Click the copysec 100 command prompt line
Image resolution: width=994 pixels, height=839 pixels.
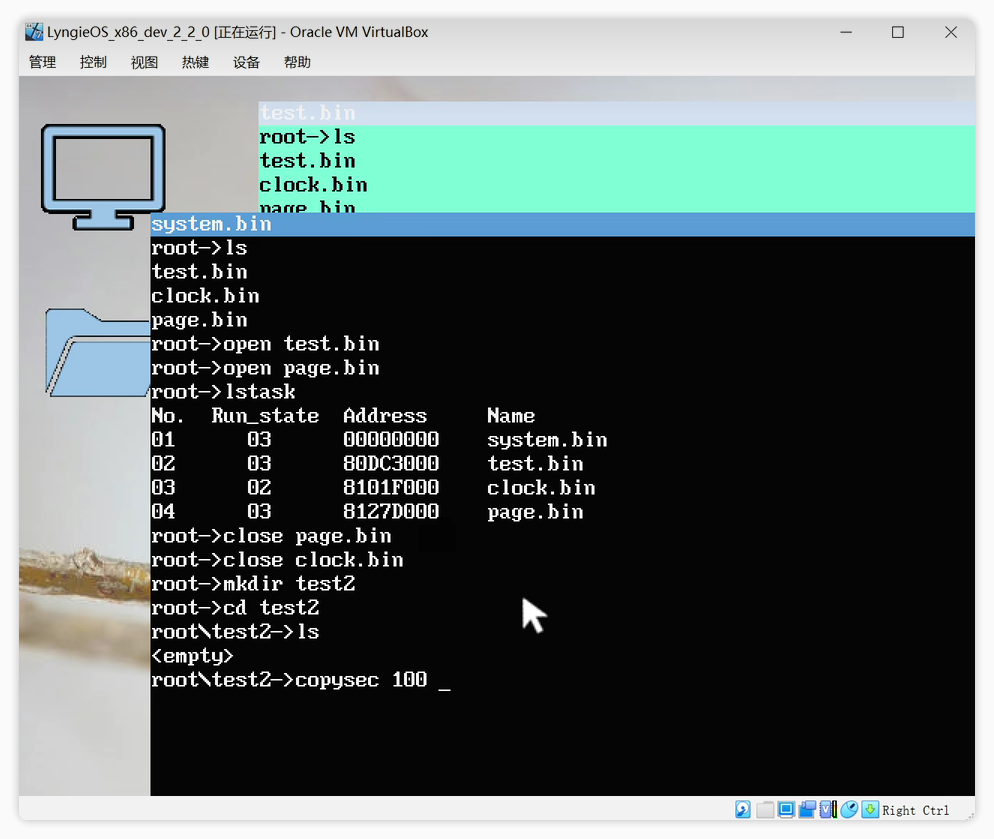[x=300, y=680]
